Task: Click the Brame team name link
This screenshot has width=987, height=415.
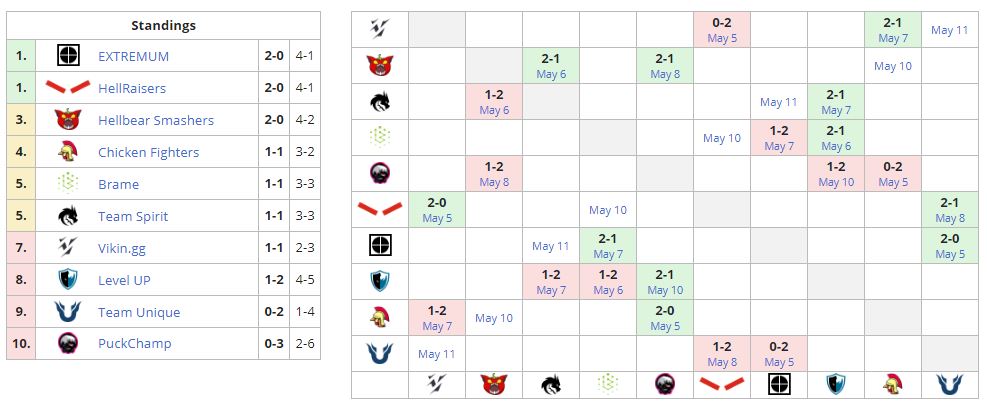Action: click(x=118, y=184)
